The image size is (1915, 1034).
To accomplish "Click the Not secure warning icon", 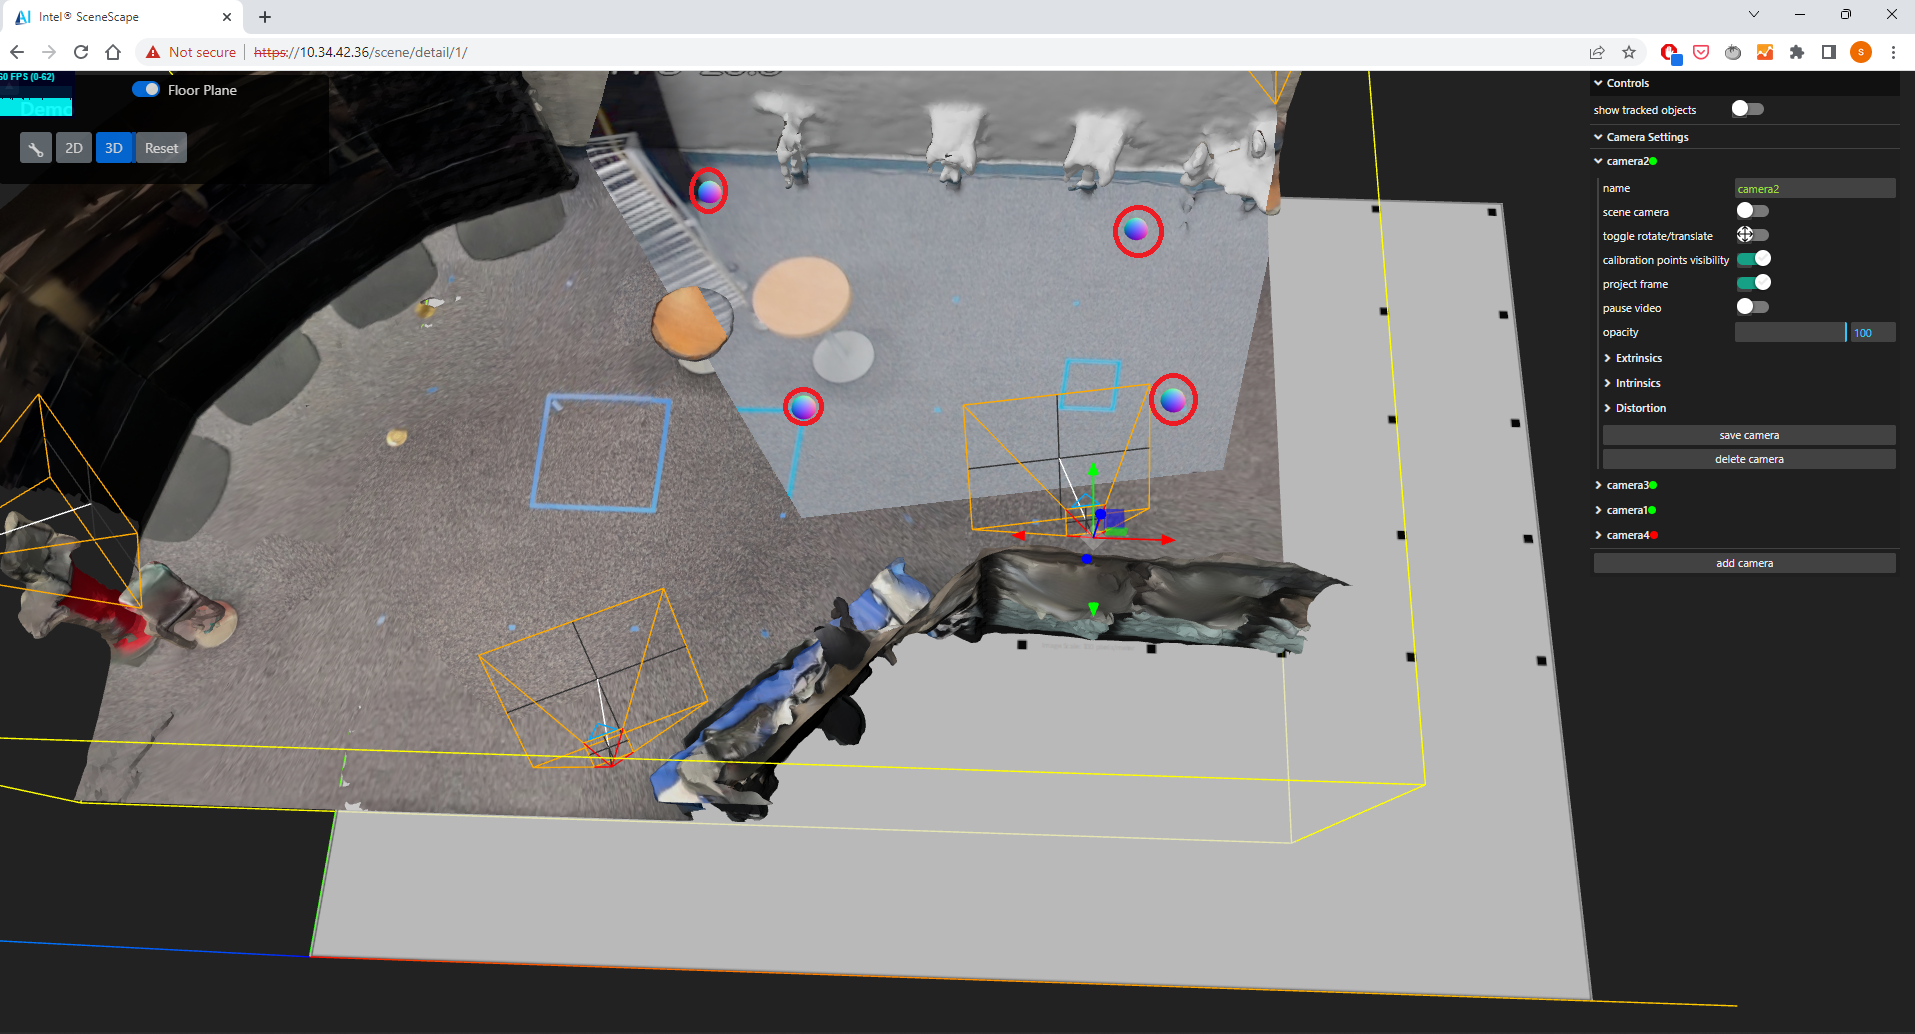I will [x=153, y=52].
